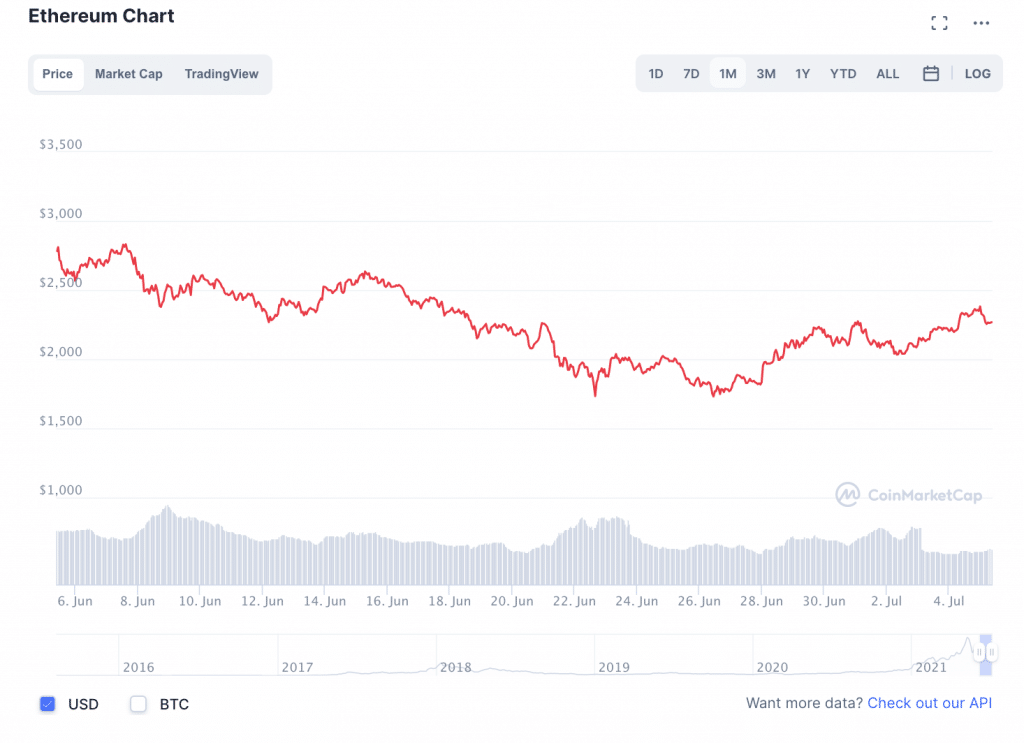Image resolution: width=1024 pixels, height=743 pixels.
Task: Switch to the Market Cap tab
Action: point(128,74)
